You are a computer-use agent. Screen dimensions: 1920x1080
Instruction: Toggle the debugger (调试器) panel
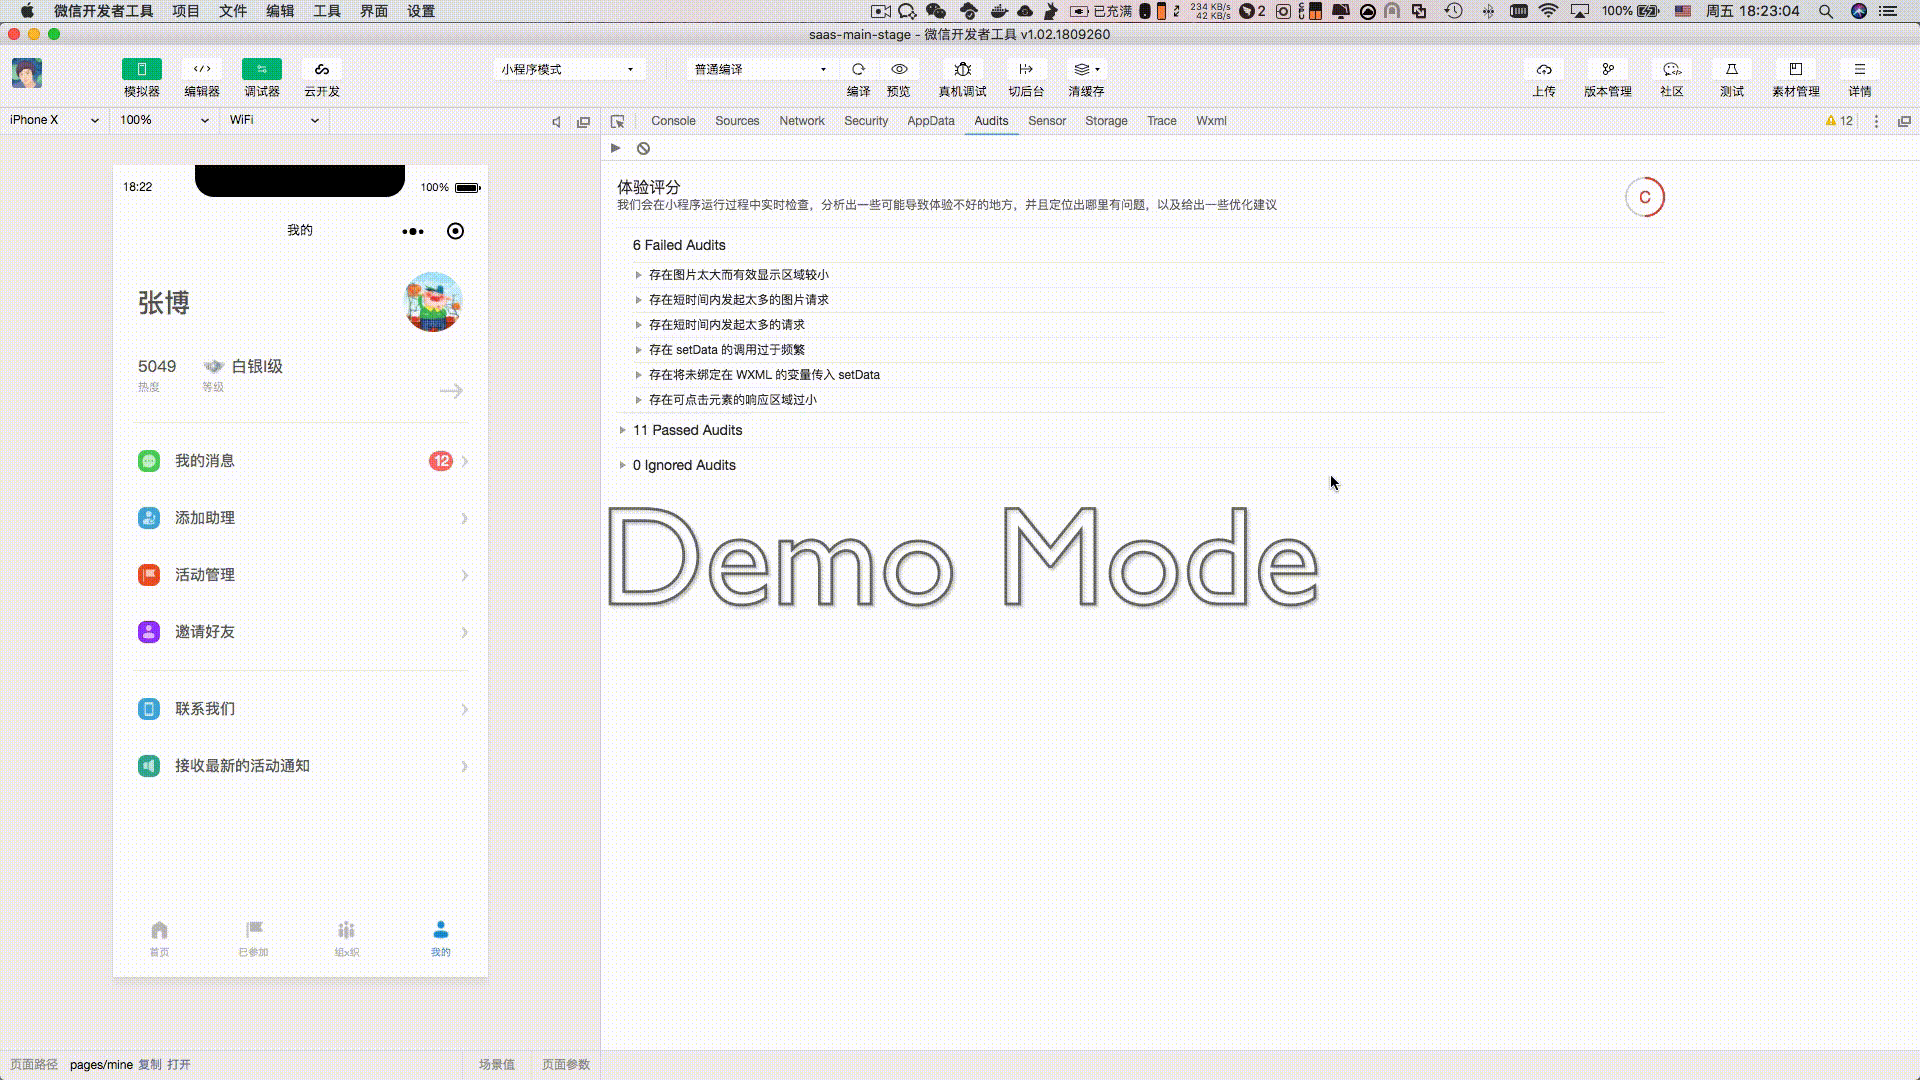[x=261, y=69]
